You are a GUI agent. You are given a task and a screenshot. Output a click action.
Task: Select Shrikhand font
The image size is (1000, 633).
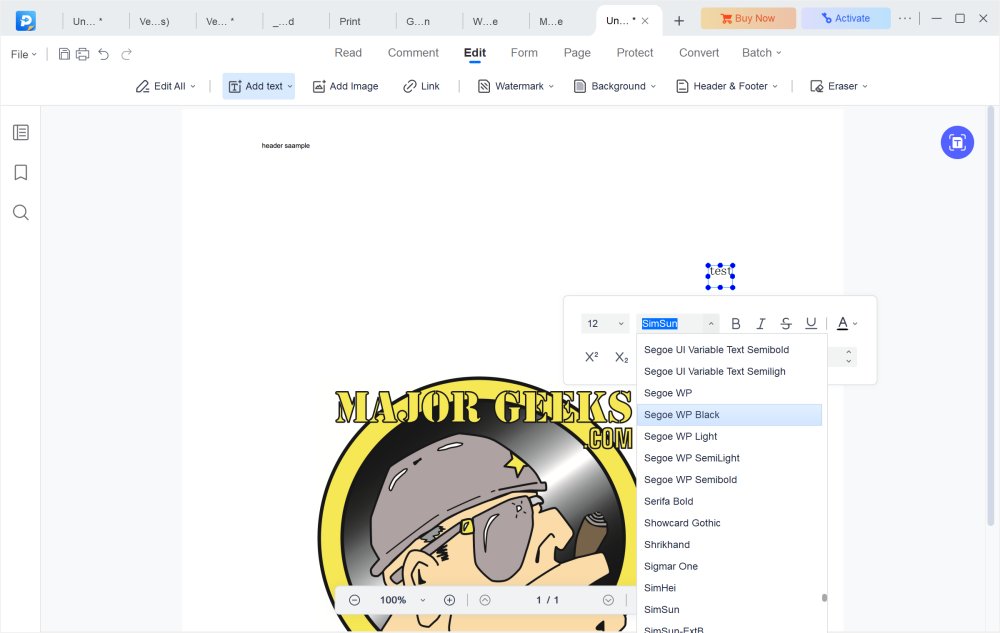tap(729, 544)
